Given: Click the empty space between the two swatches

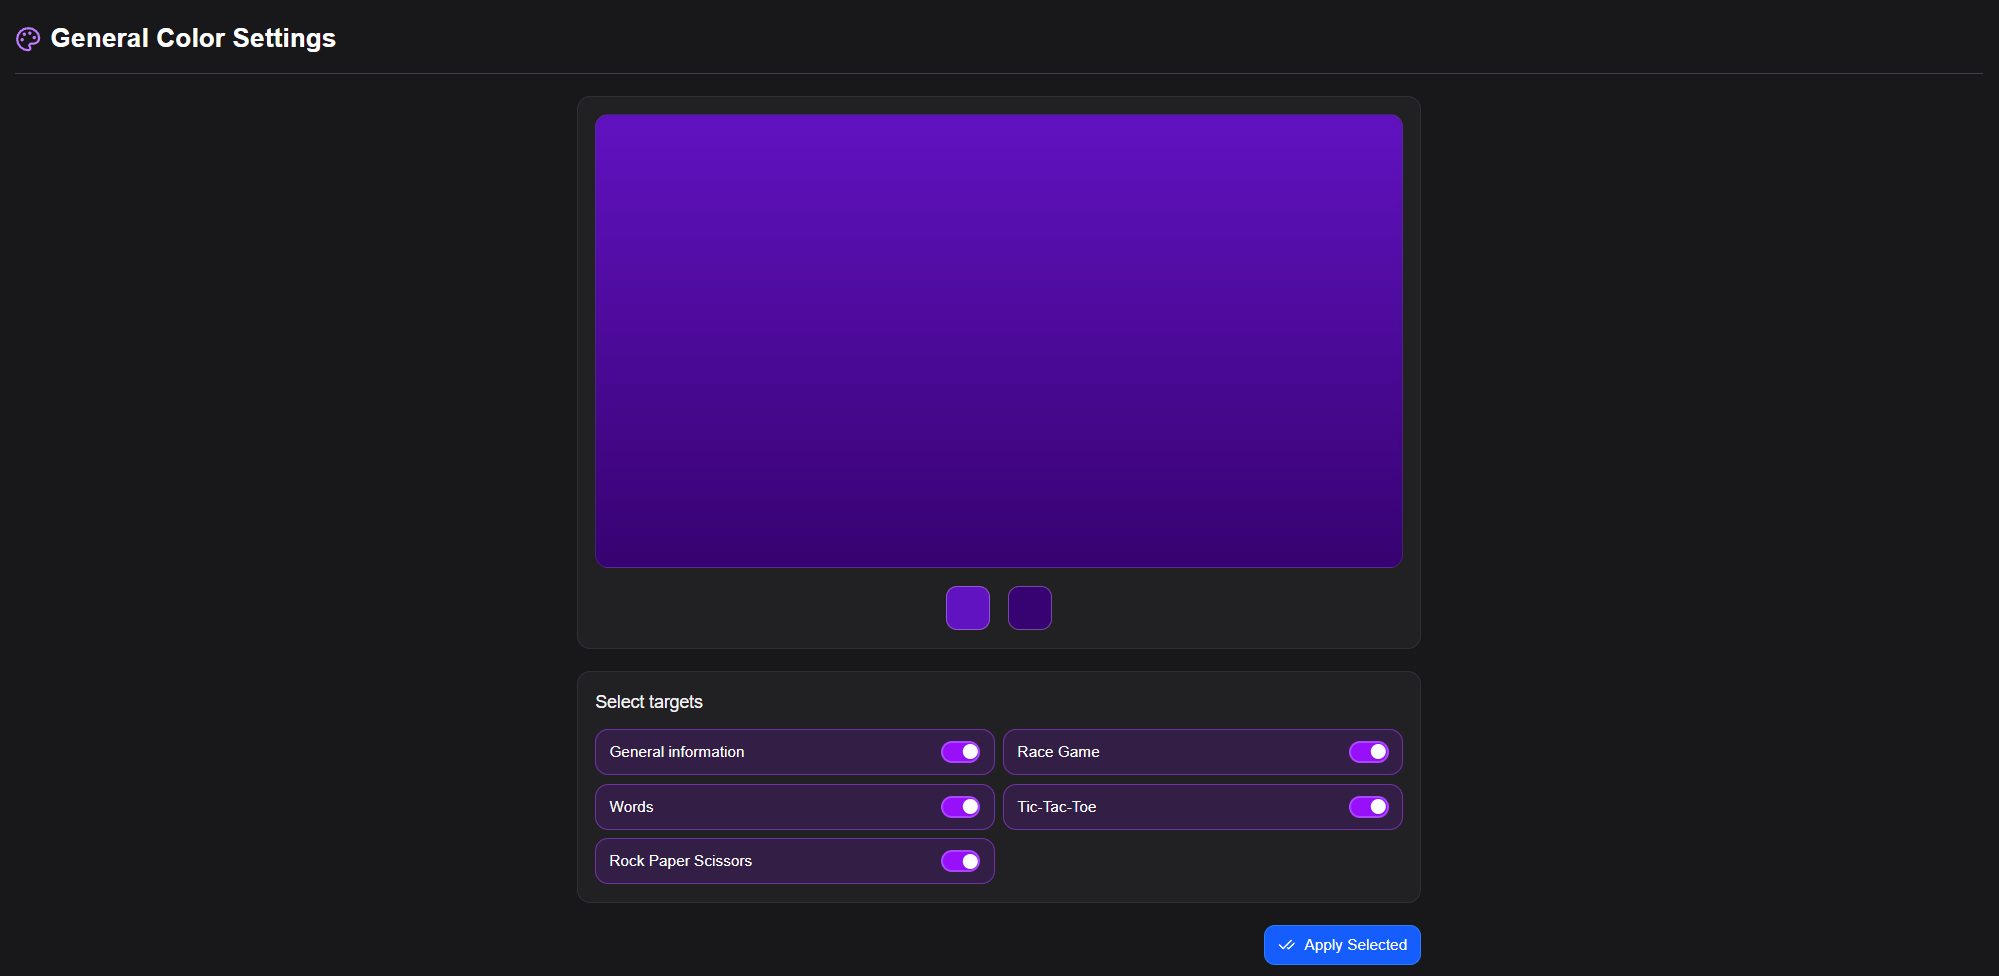Looking at the screenshot, I should (x=999, y=608).
